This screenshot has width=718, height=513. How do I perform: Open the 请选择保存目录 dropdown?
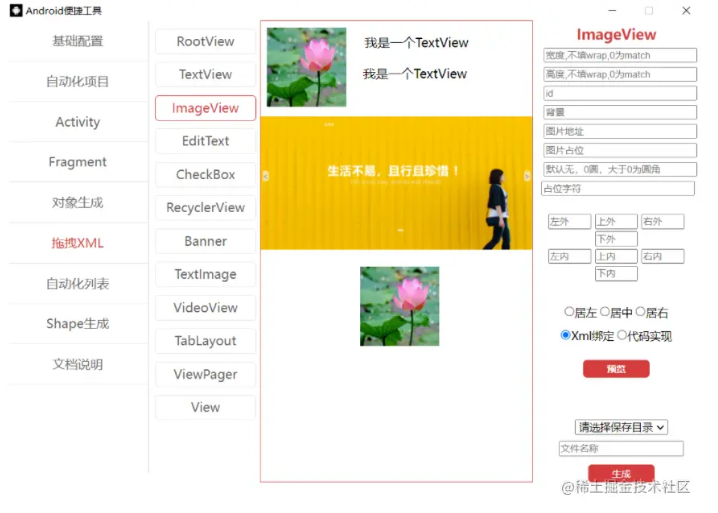(621, 427)
